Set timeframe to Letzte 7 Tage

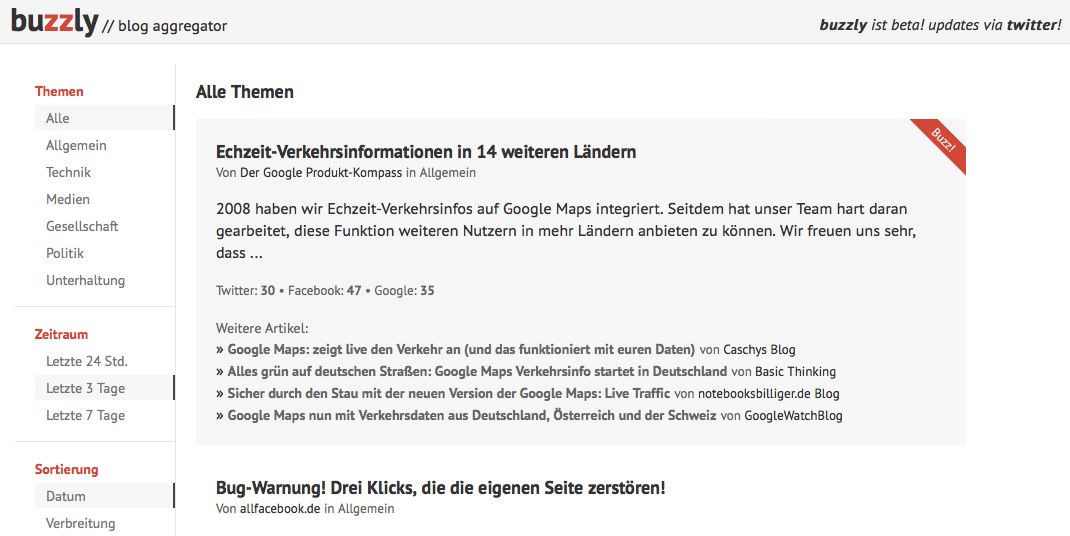tap(104, 415)
